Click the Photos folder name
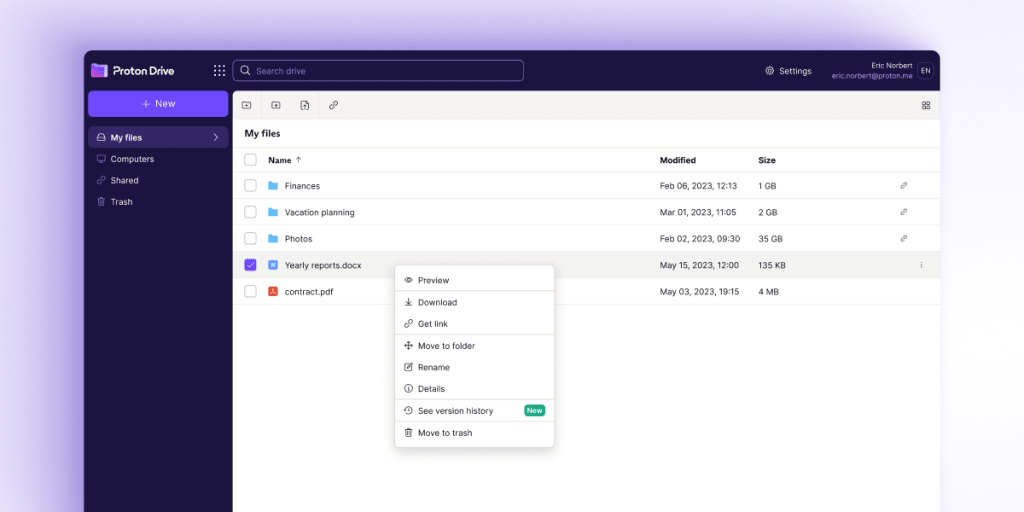1024x512 pixels. click(x=298, y=238)
